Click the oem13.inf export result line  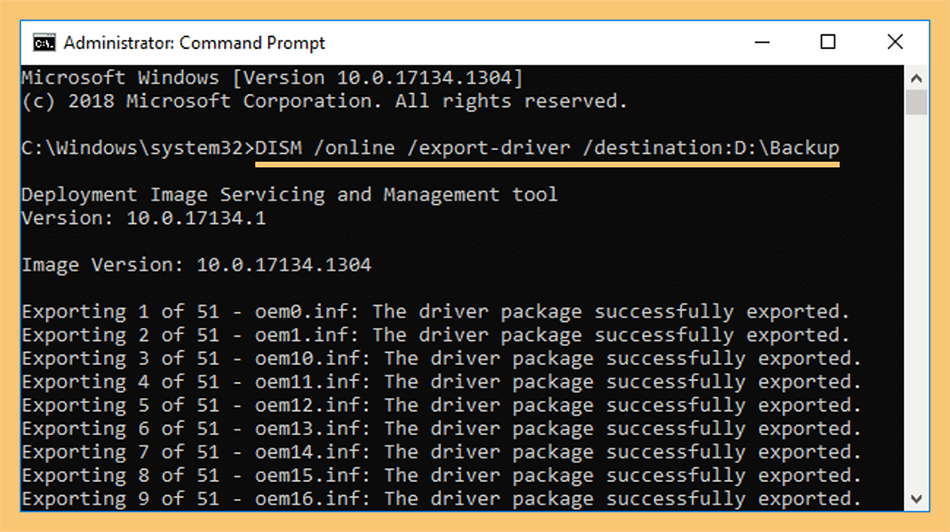(x=441, y=429)
